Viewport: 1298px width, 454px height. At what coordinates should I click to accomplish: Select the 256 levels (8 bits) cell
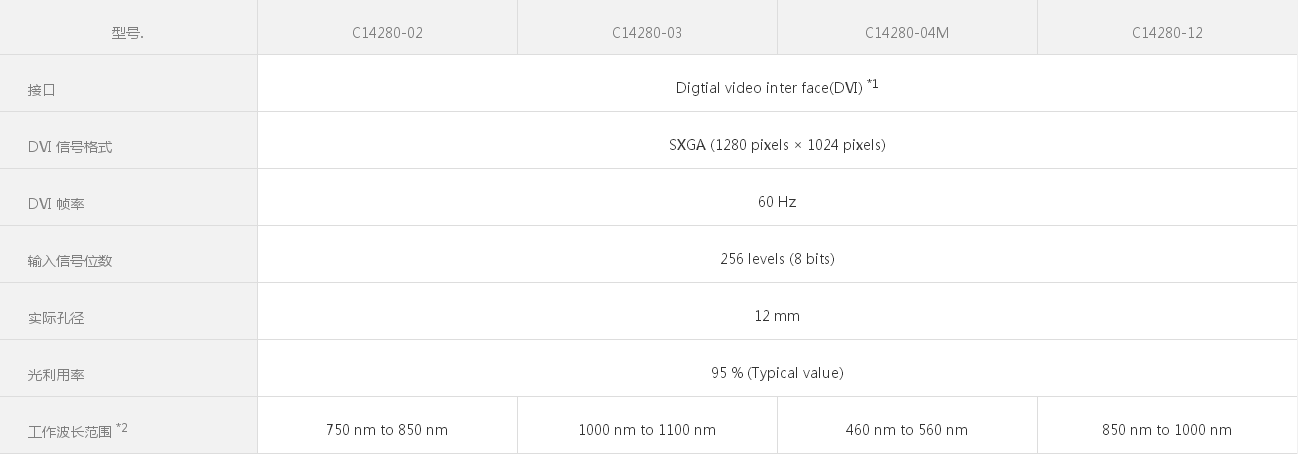tap(777, 259)
